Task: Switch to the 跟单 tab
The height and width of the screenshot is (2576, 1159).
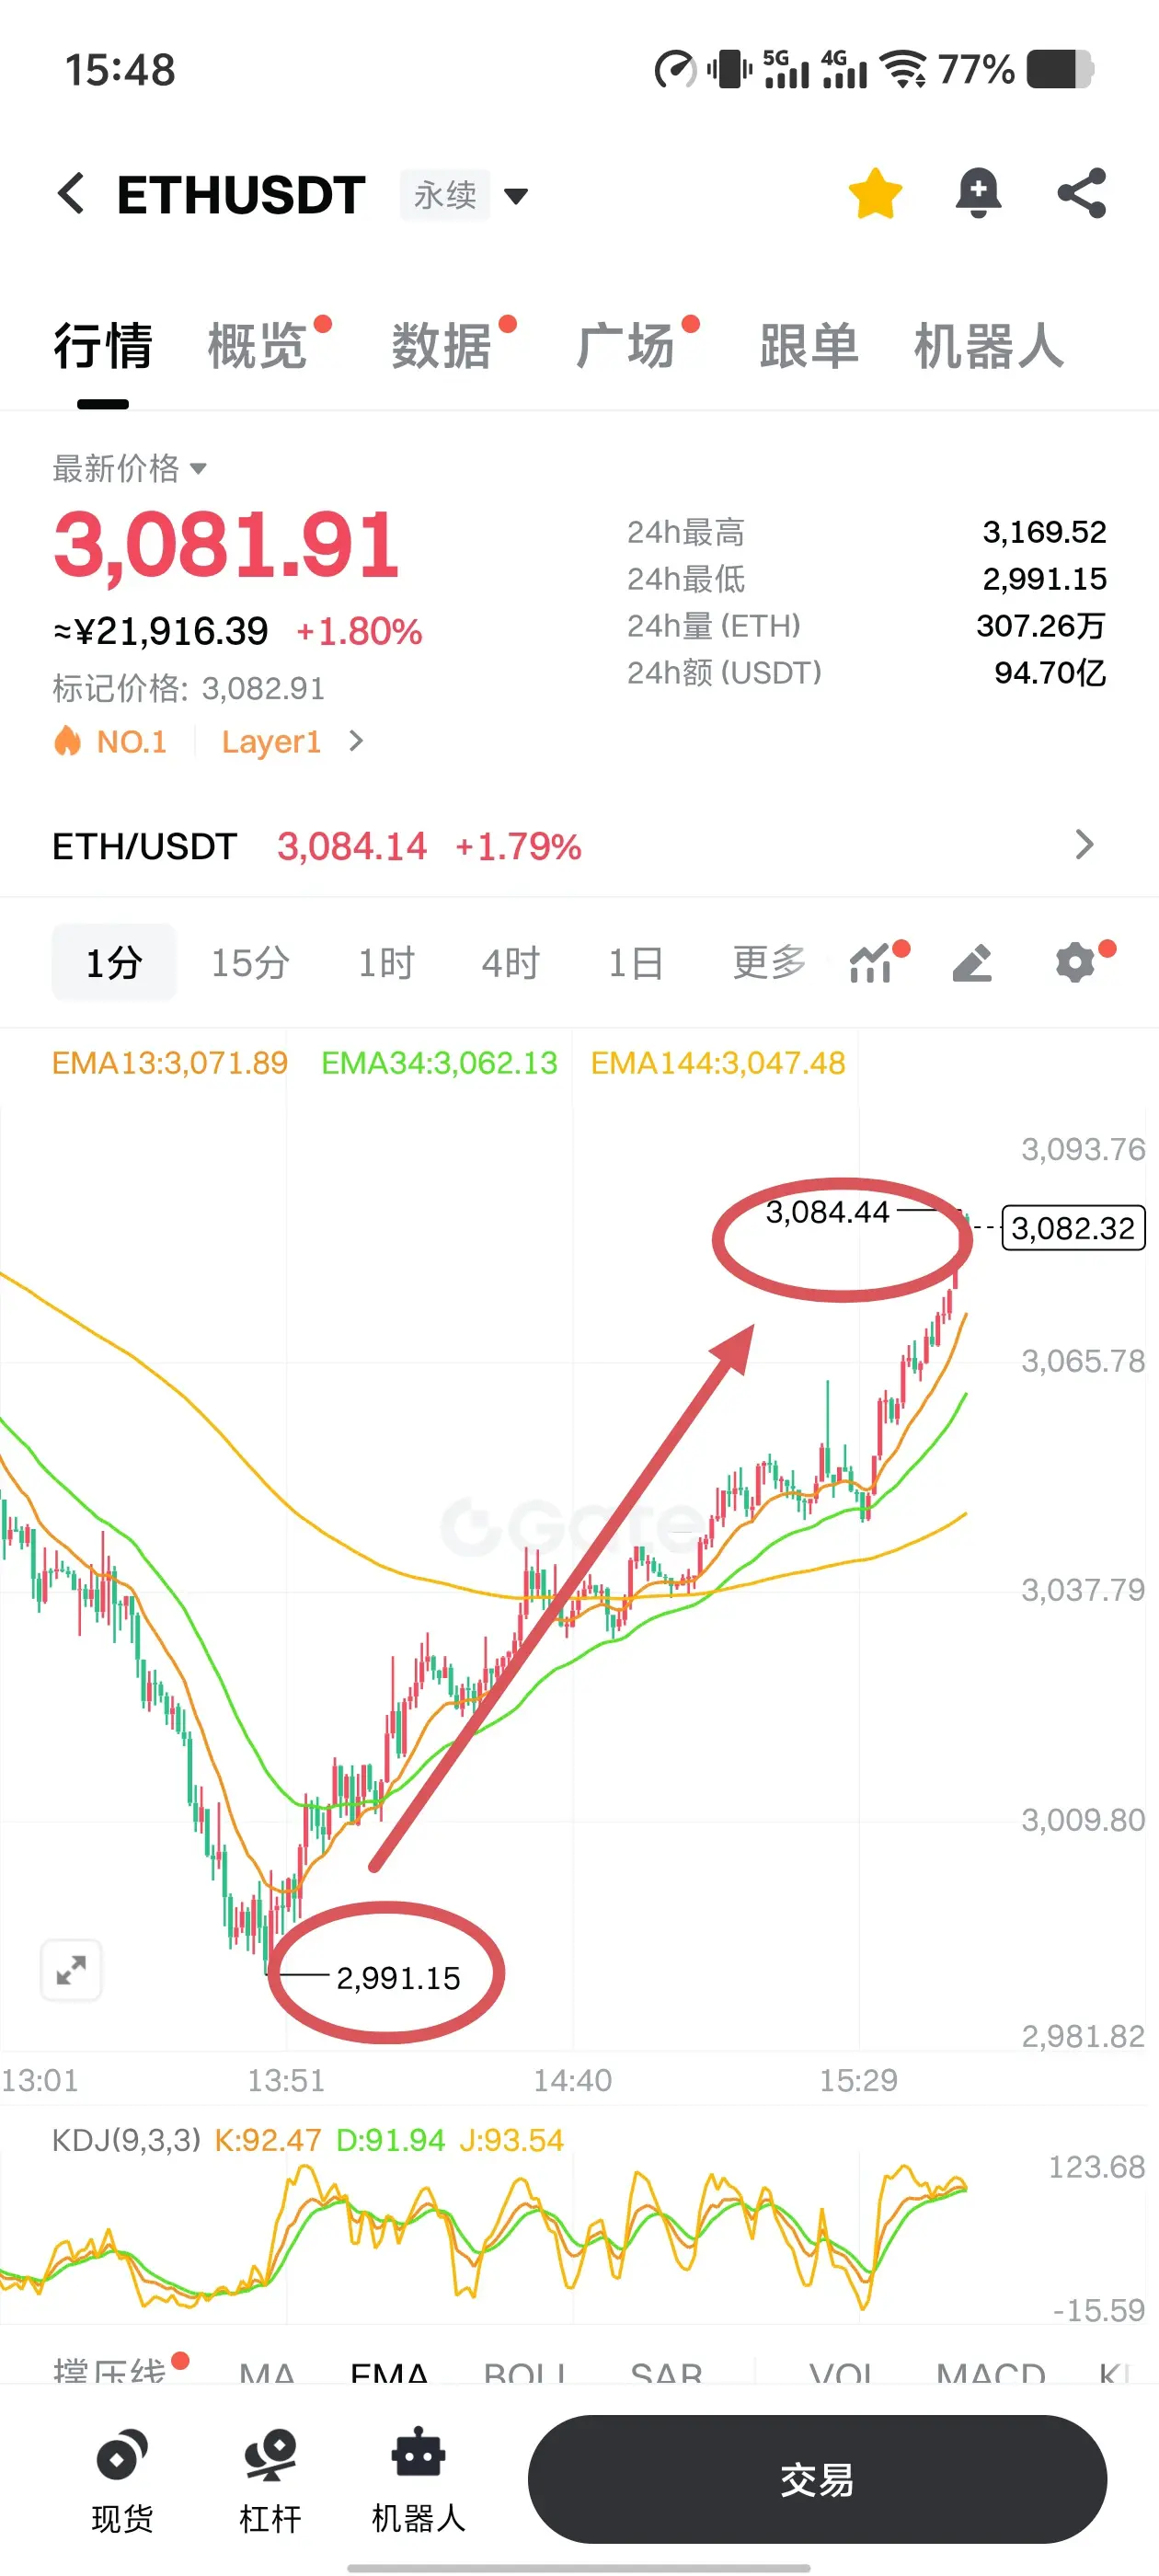Action: point(809,346)
